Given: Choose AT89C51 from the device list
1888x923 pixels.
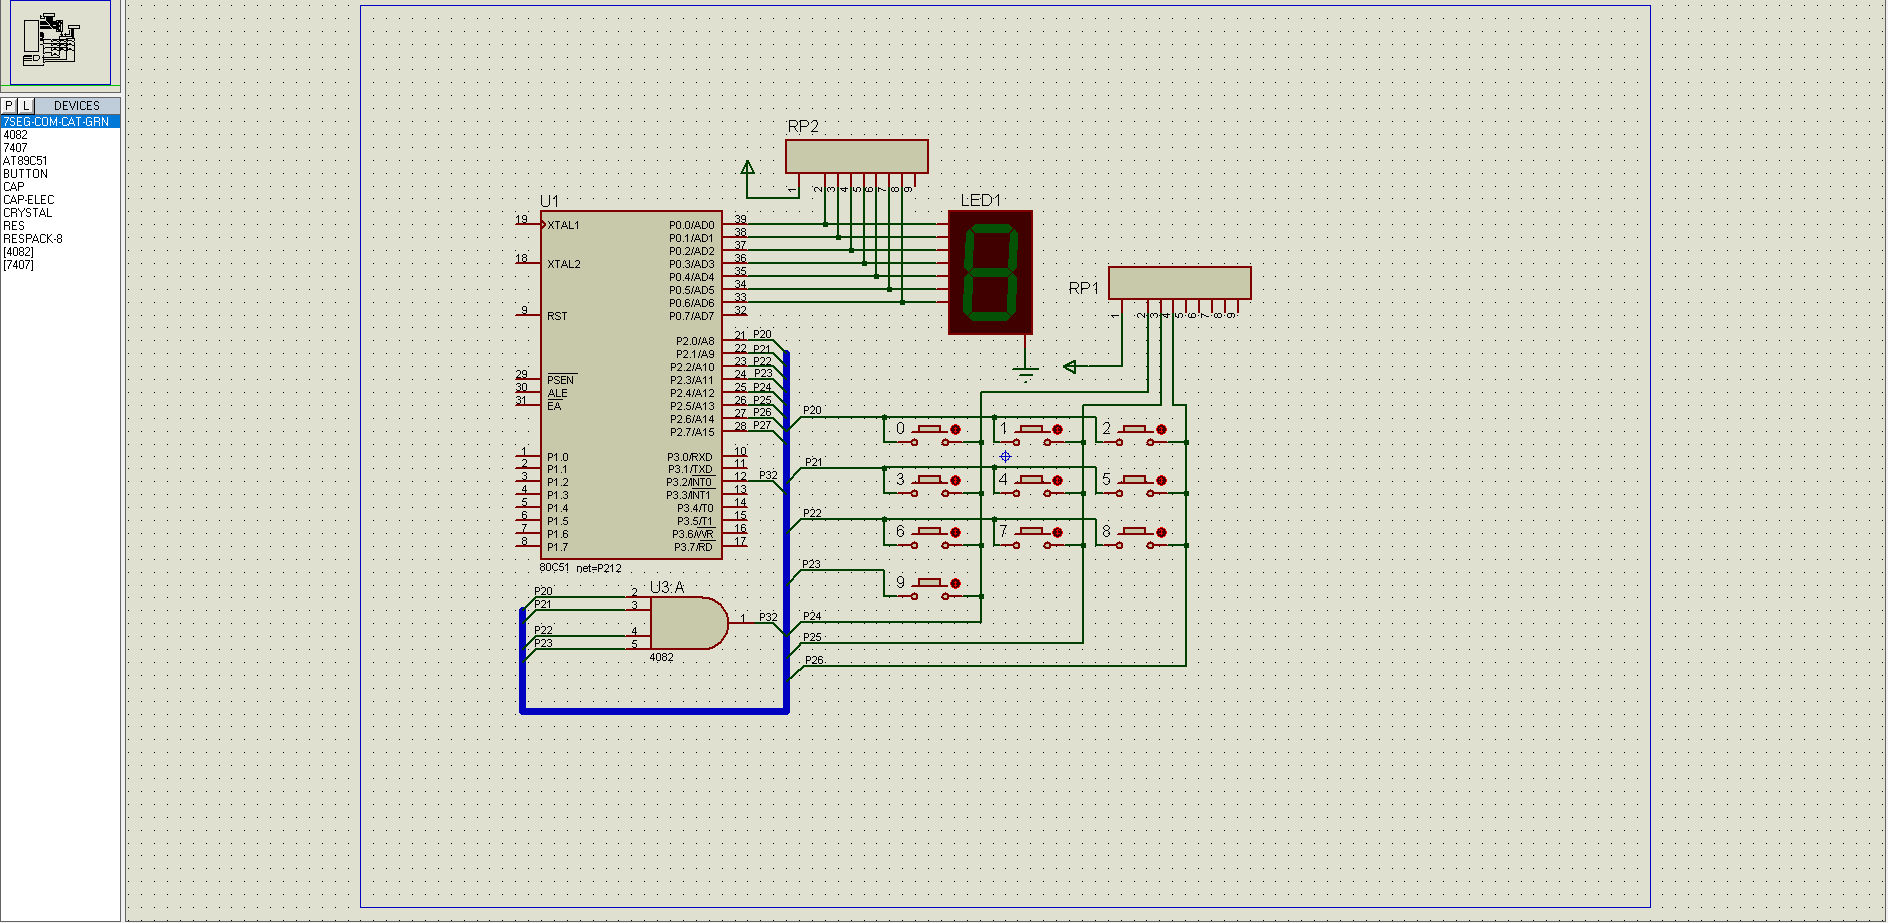Looking at the screenshot, I should point(25,161).
